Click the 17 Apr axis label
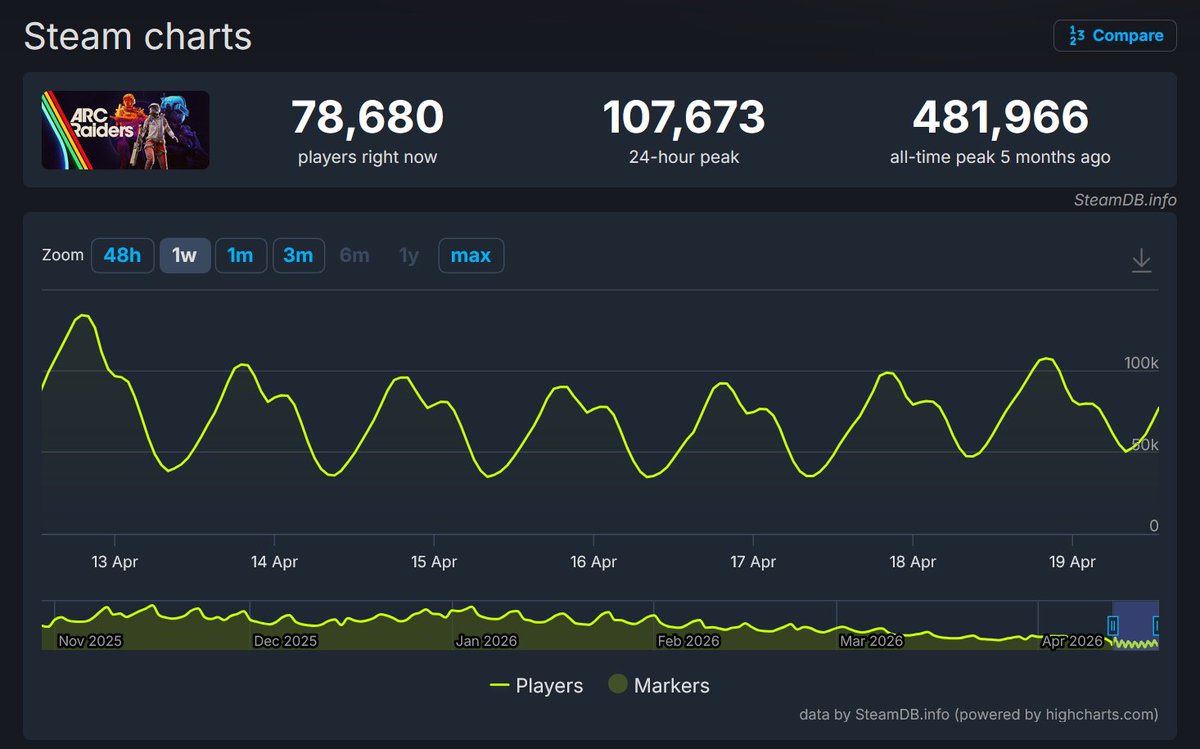 point(753,562)
